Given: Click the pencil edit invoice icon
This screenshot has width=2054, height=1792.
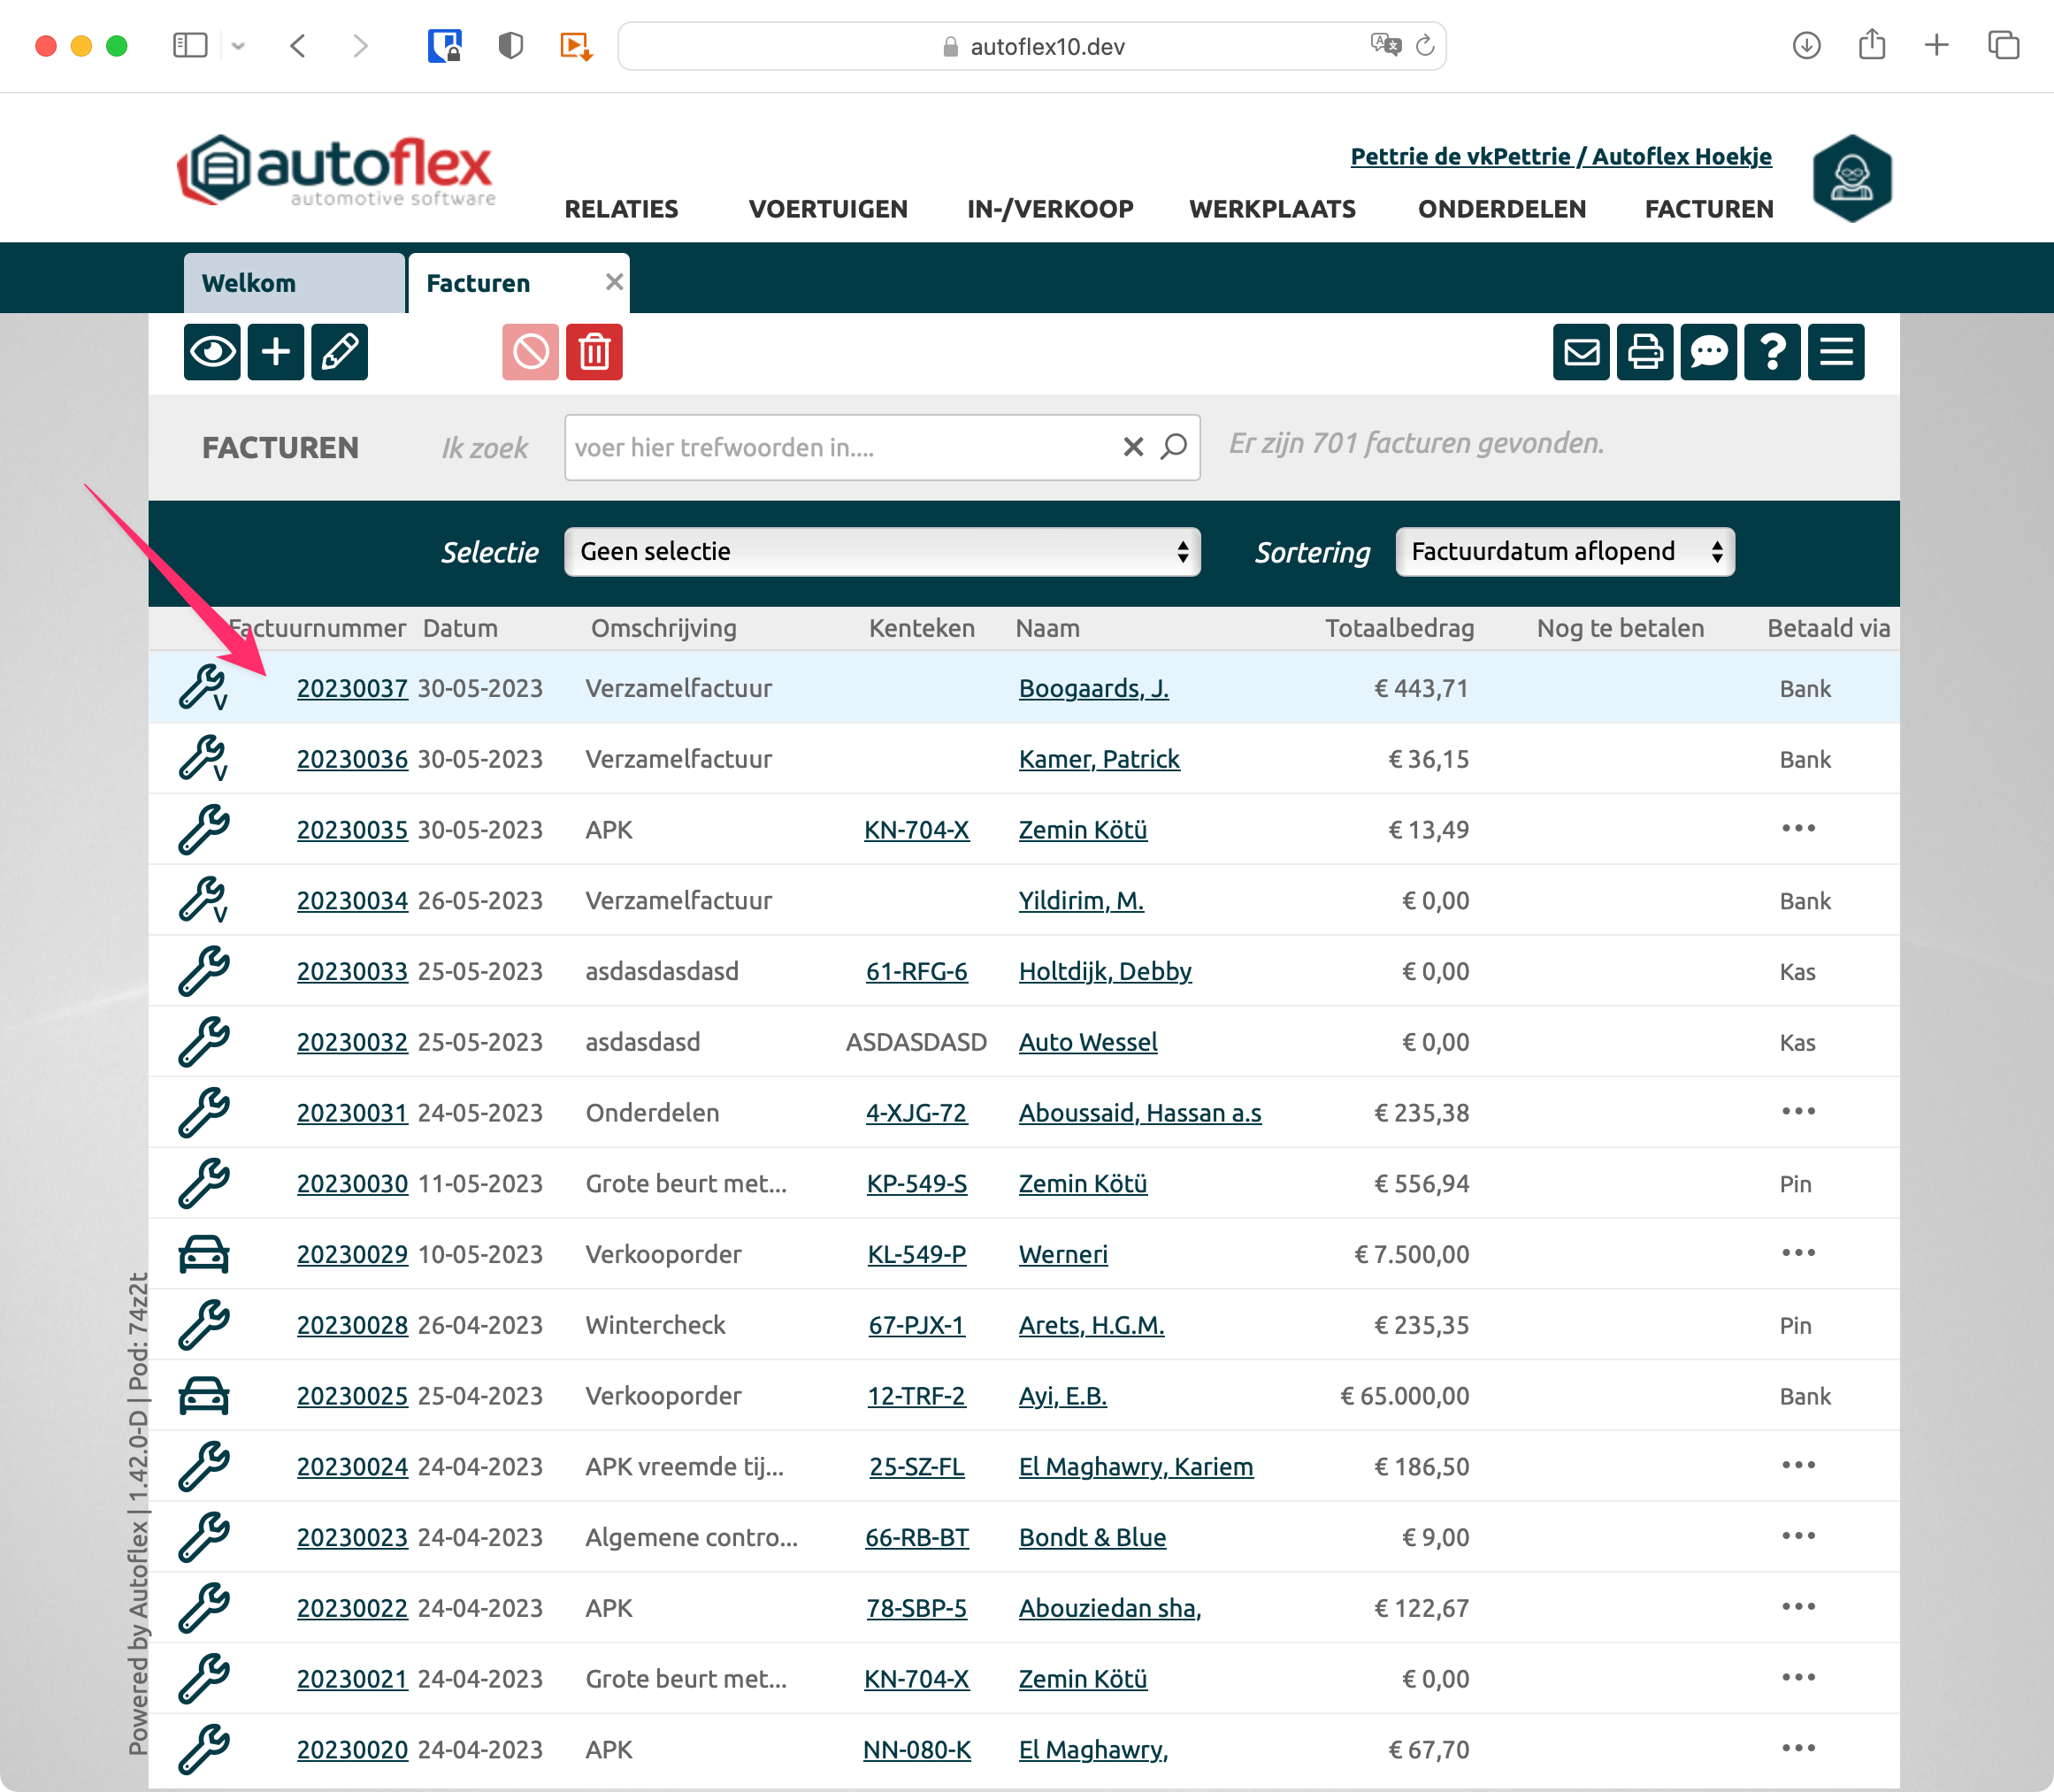Looking at the screenshot, I should [x=339, y=352].
